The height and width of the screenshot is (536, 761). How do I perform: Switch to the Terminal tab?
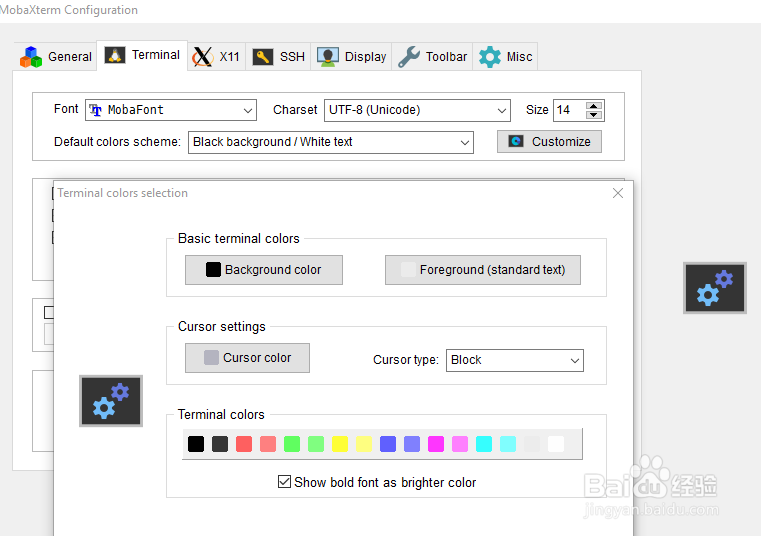coord(143,55)
